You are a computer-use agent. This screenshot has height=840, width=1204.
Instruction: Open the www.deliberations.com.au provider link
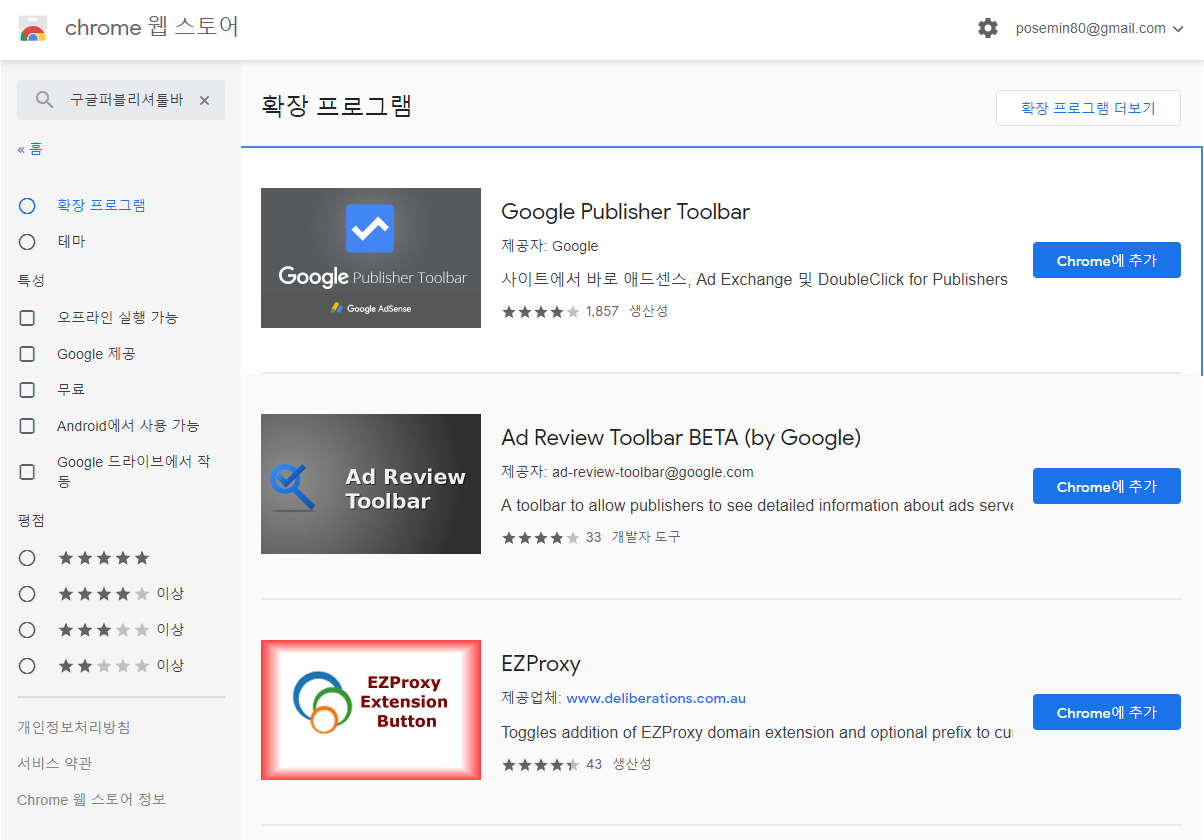656,698
